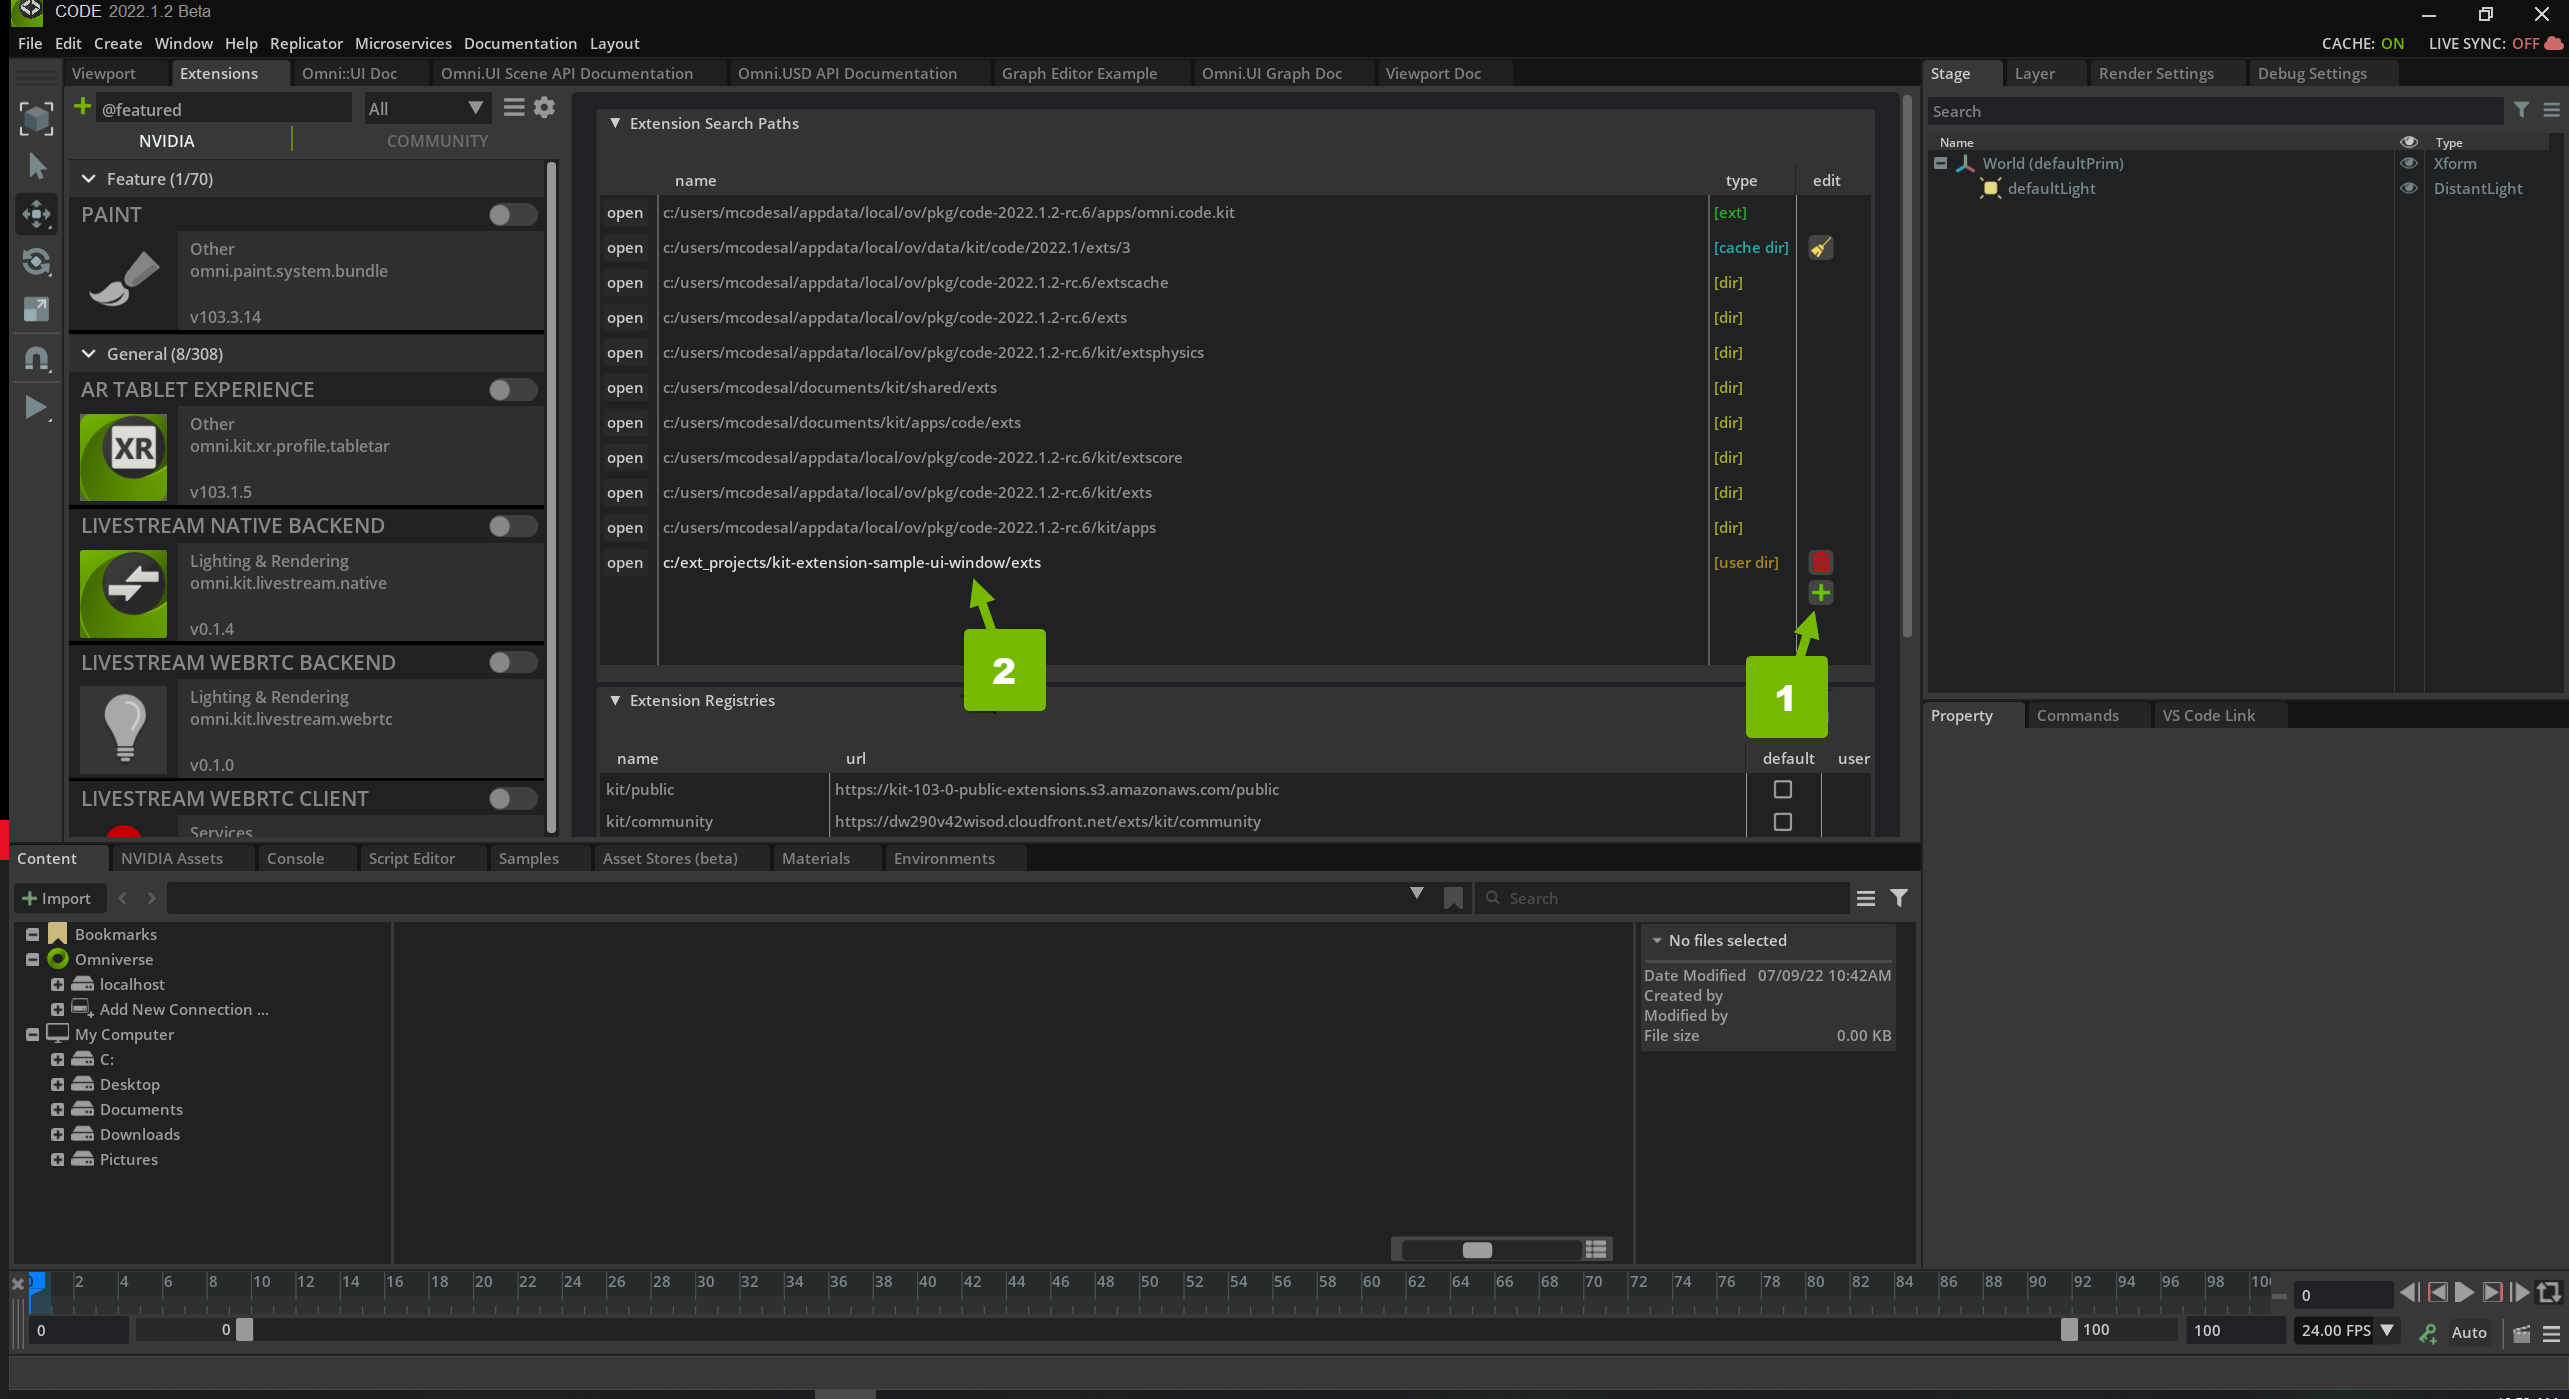This screenshot has height=1399, width=2569.
Task: Switch to the Render Settings tab
Action: point(2156,74)
